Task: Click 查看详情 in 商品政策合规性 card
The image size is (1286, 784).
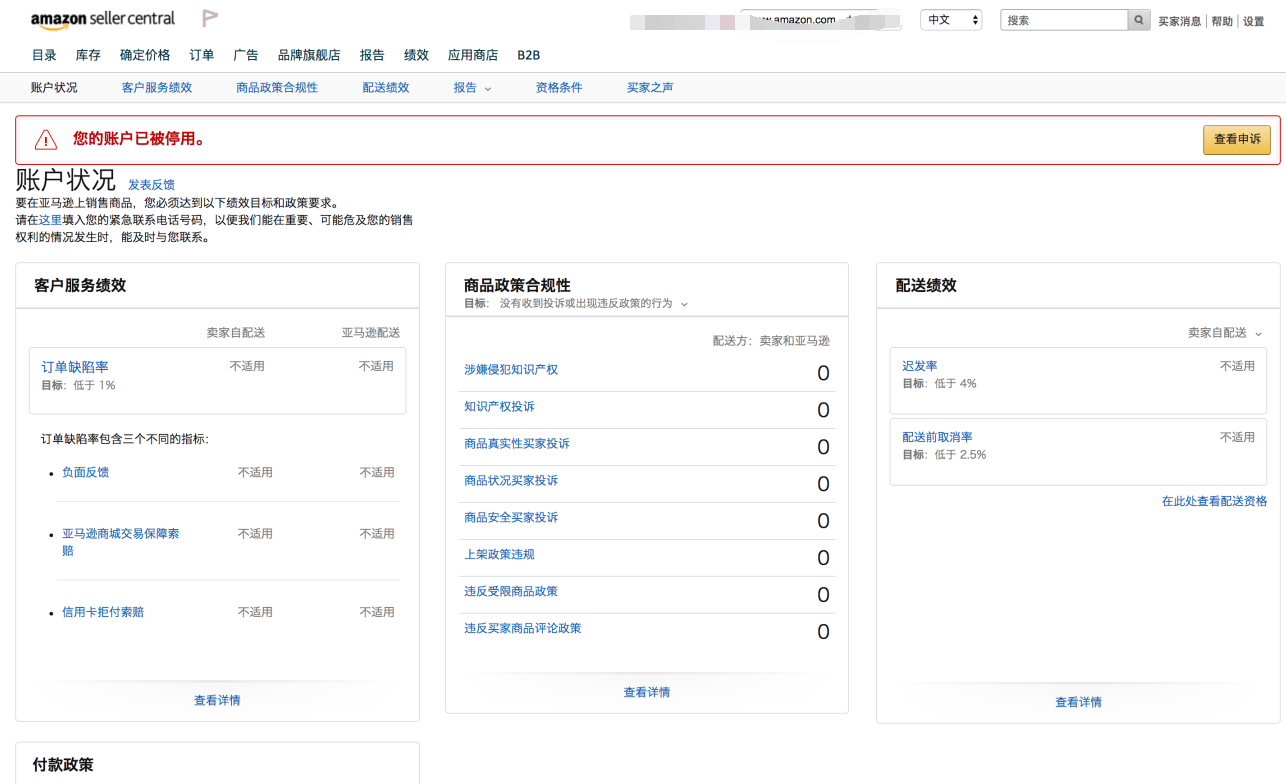Action: pos(647,693)
